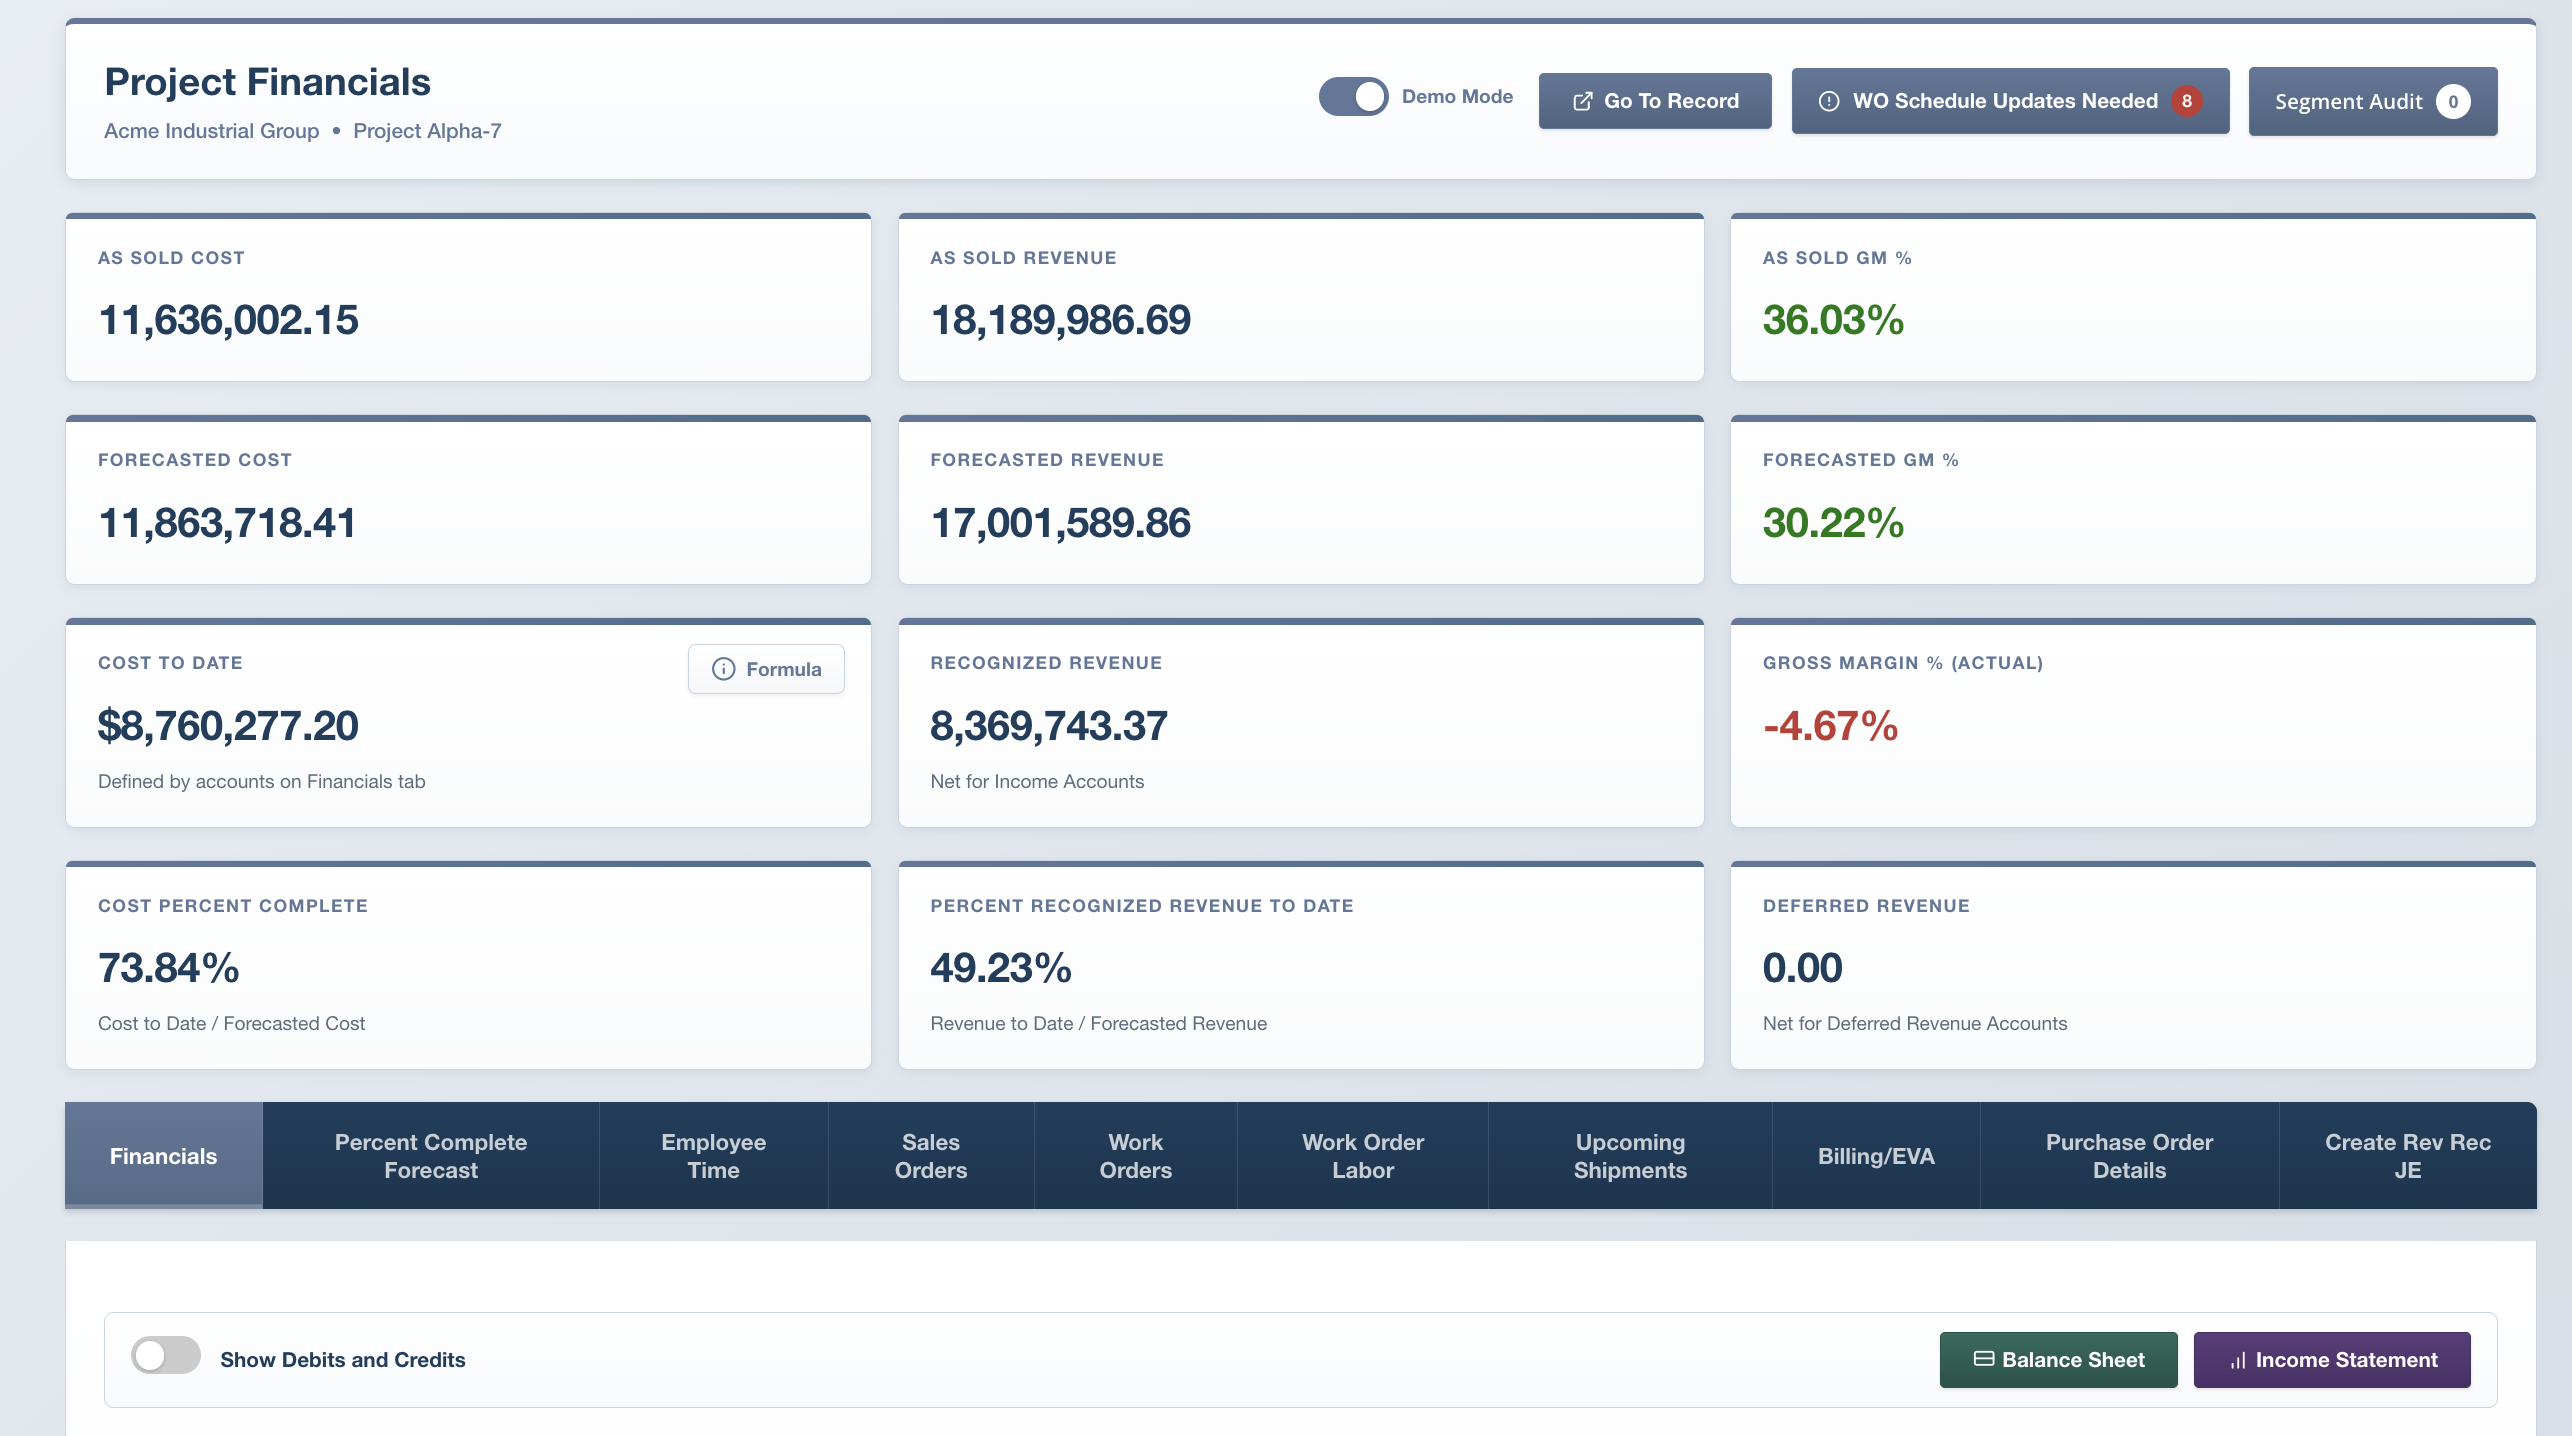Select the Upcoming Shipments tab
This screenshot has width=2572, height=1436.
[1630, 1155]
